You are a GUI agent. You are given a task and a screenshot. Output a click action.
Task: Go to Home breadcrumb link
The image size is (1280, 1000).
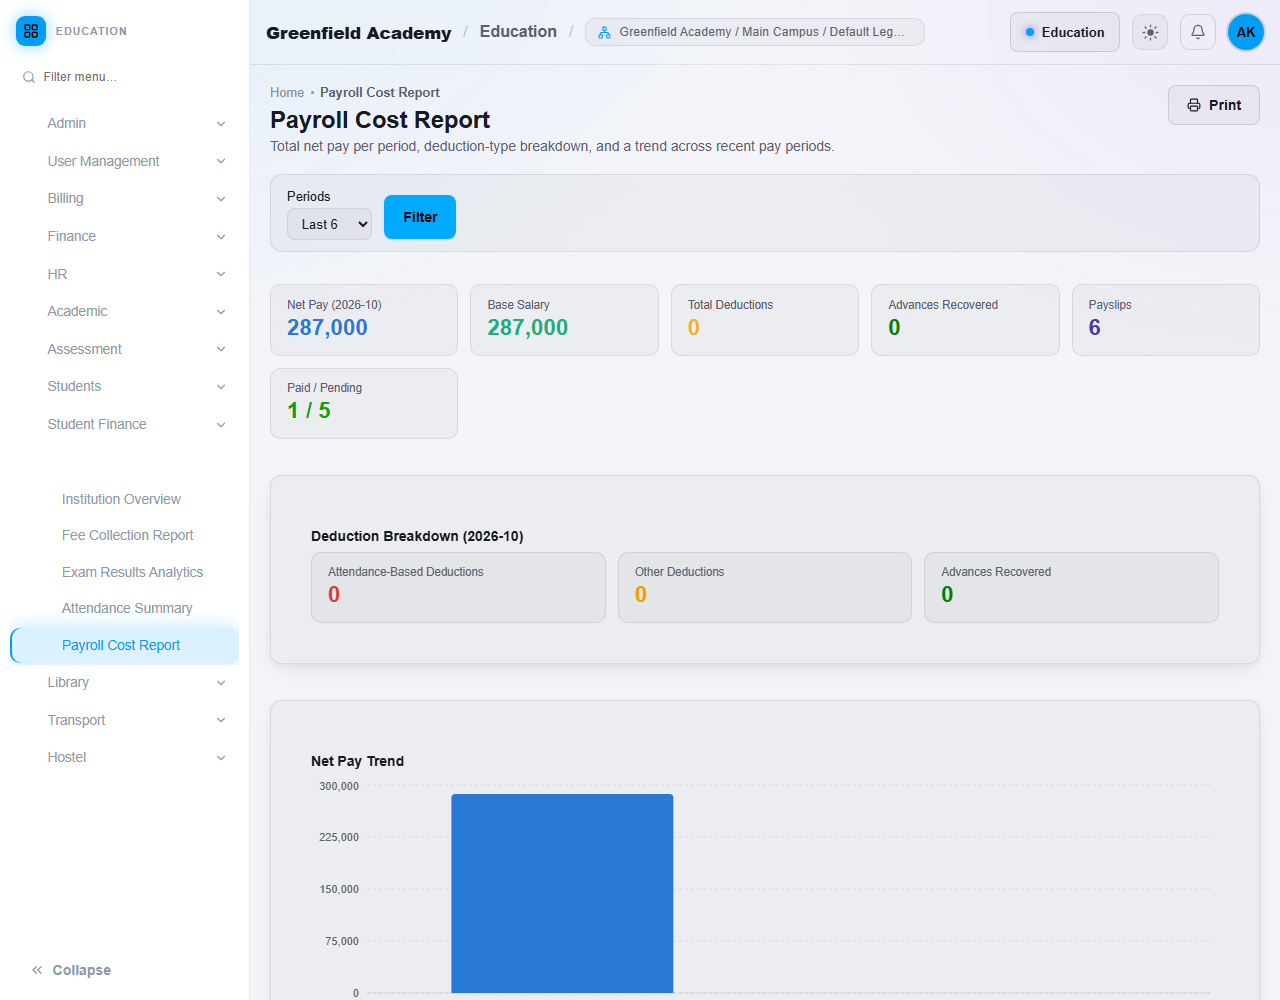(287, 92)
